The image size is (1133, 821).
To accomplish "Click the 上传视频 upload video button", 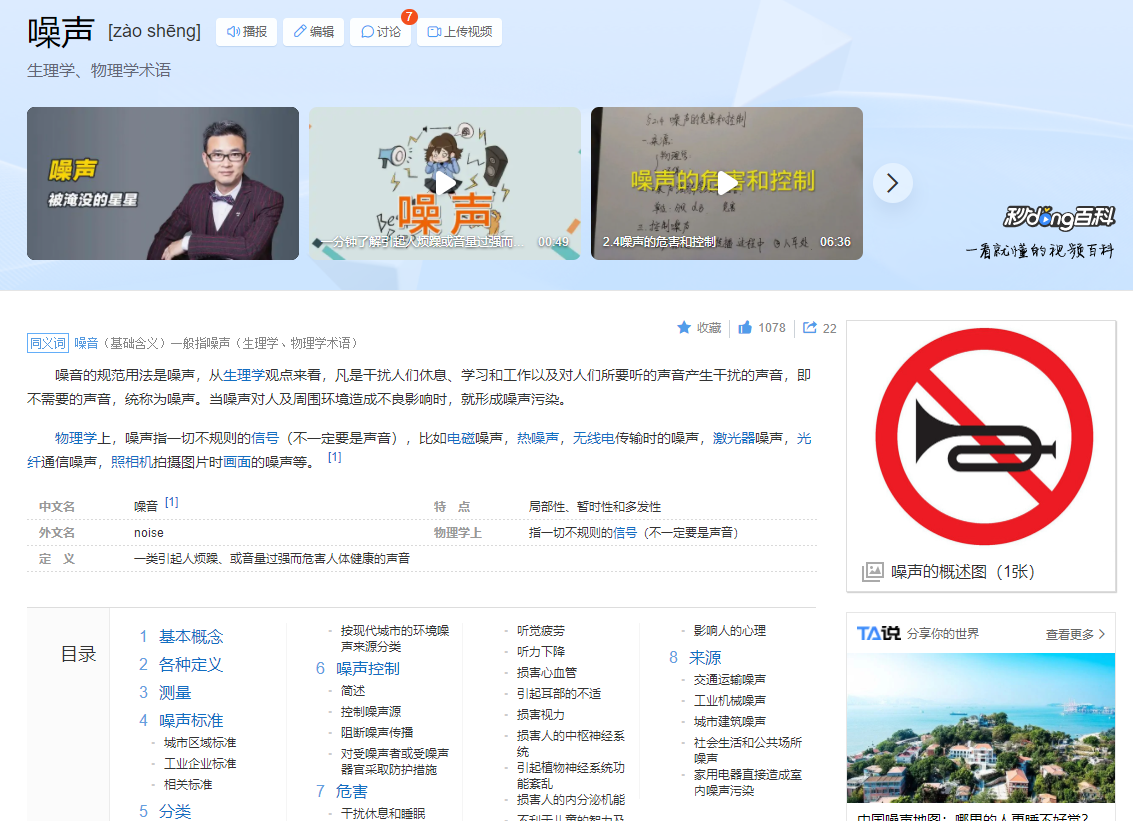I will click(460, 32).
